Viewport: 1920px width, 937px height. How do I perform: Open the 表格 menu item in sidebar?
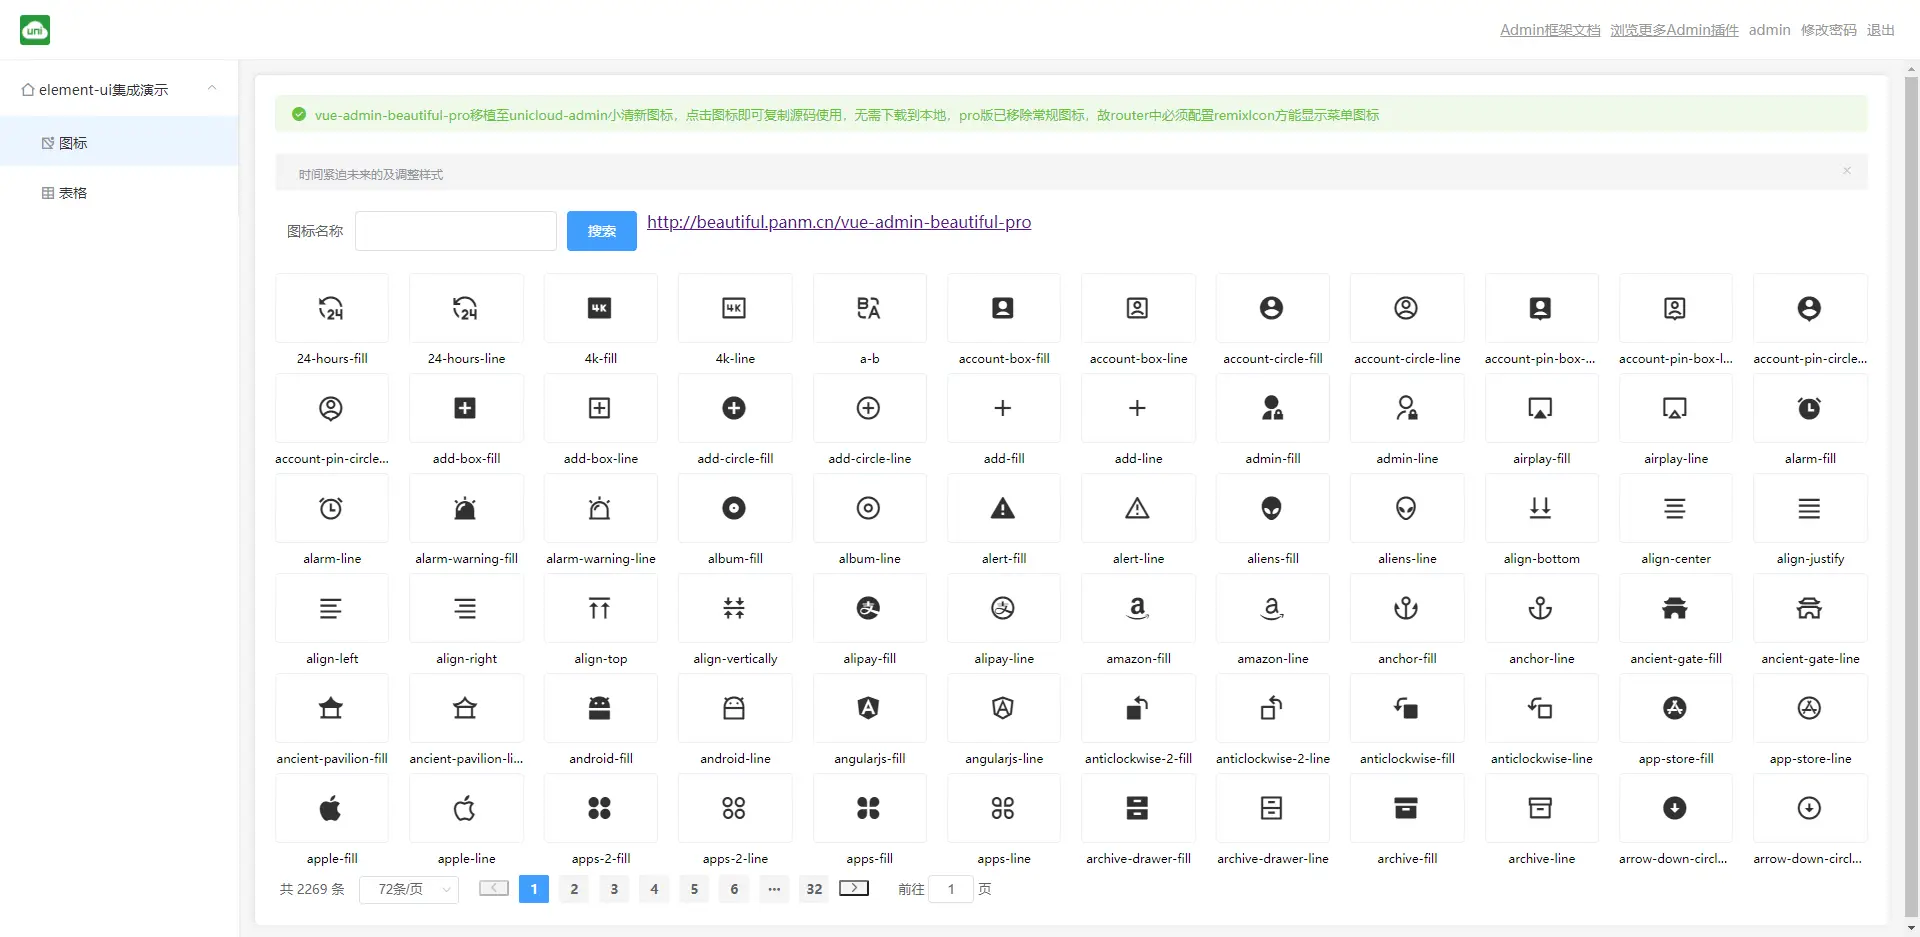(x=73, y=193)
